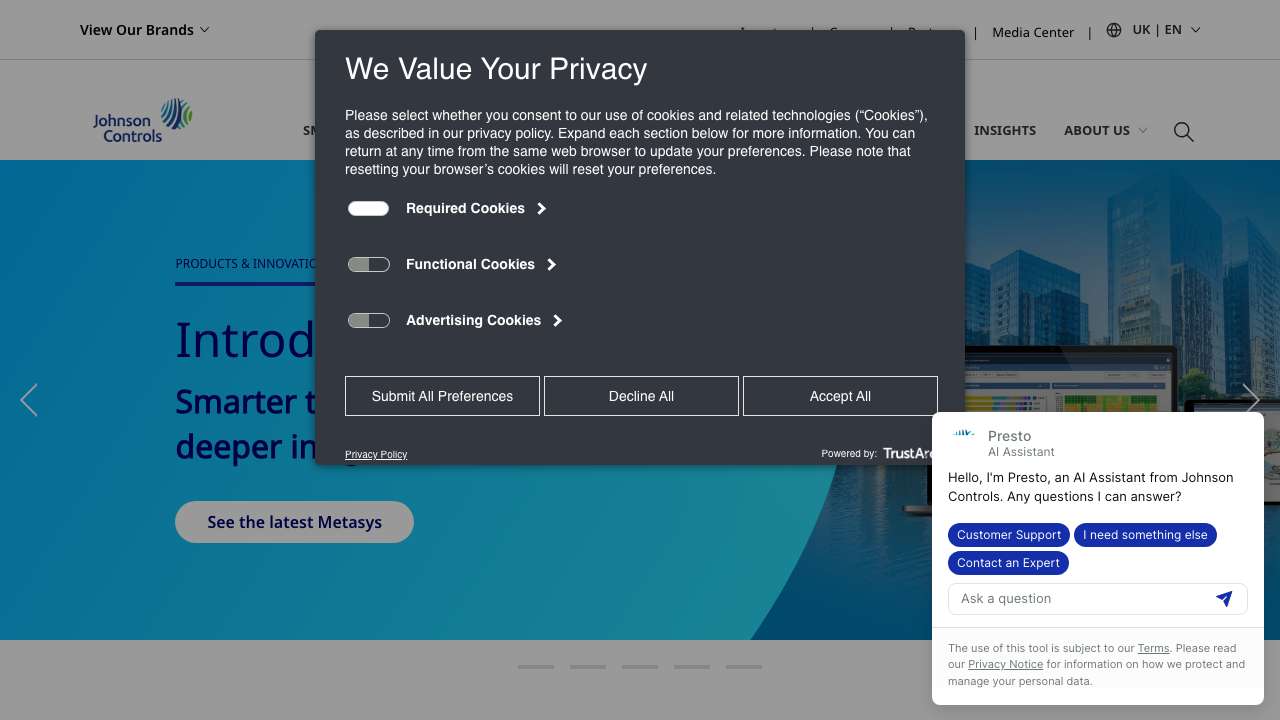Viewport: 1280px width, 720px height.
Task: Open the site search magnifier icon
Action: (x=1183, y=132)
